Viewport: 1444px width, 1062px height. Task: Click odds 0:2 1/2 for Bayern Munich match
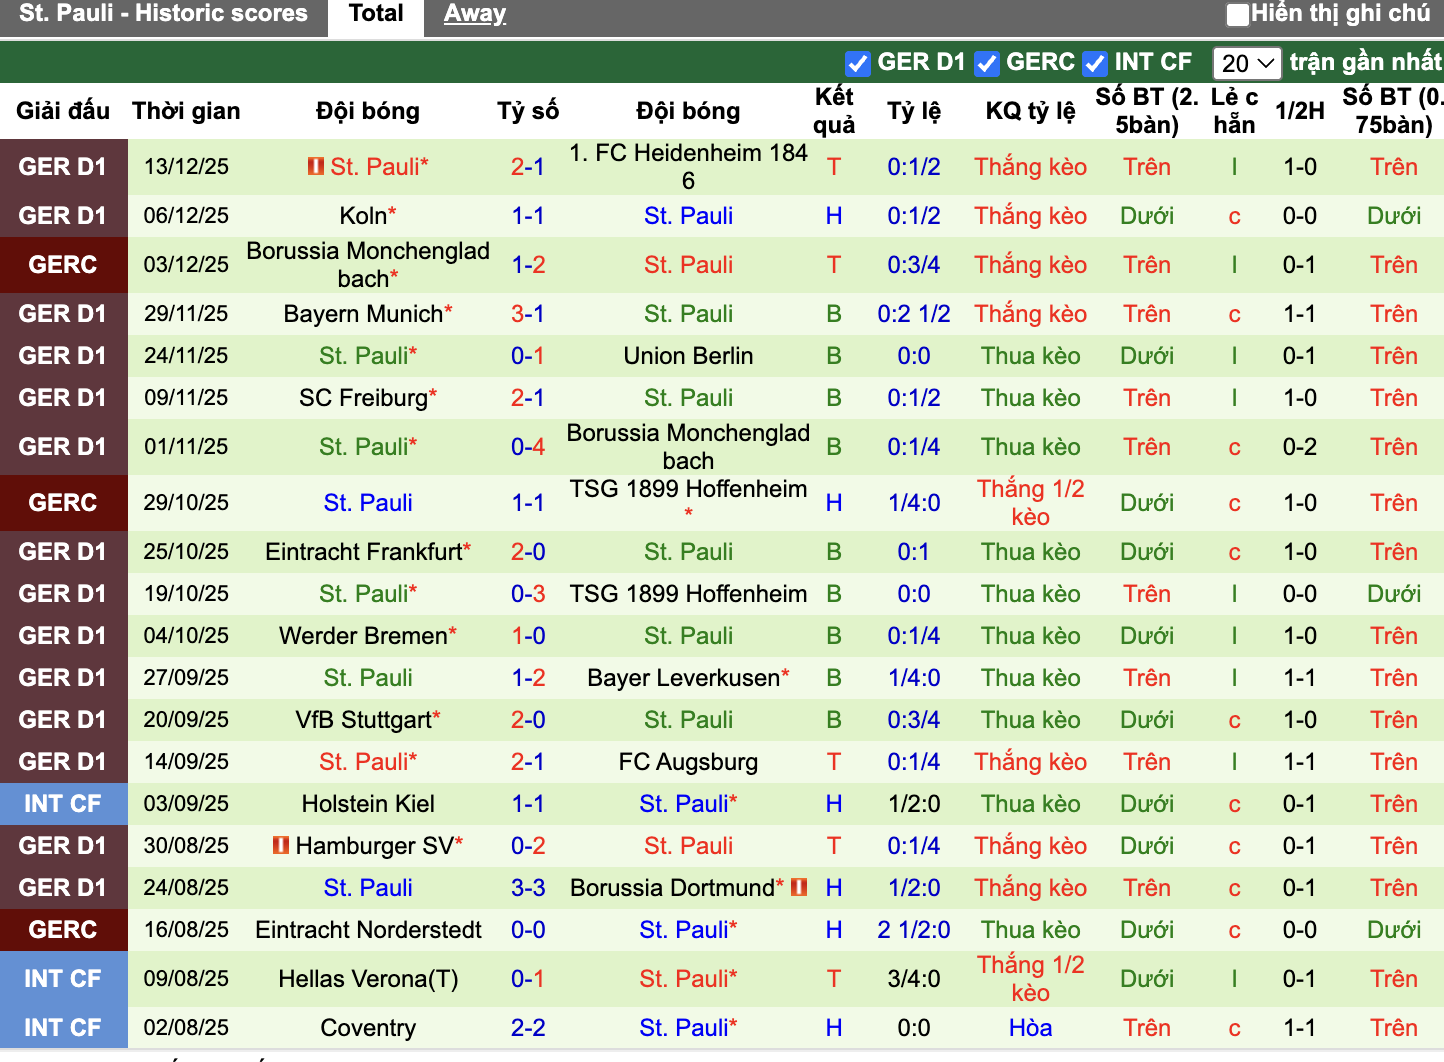coord(914,314)
